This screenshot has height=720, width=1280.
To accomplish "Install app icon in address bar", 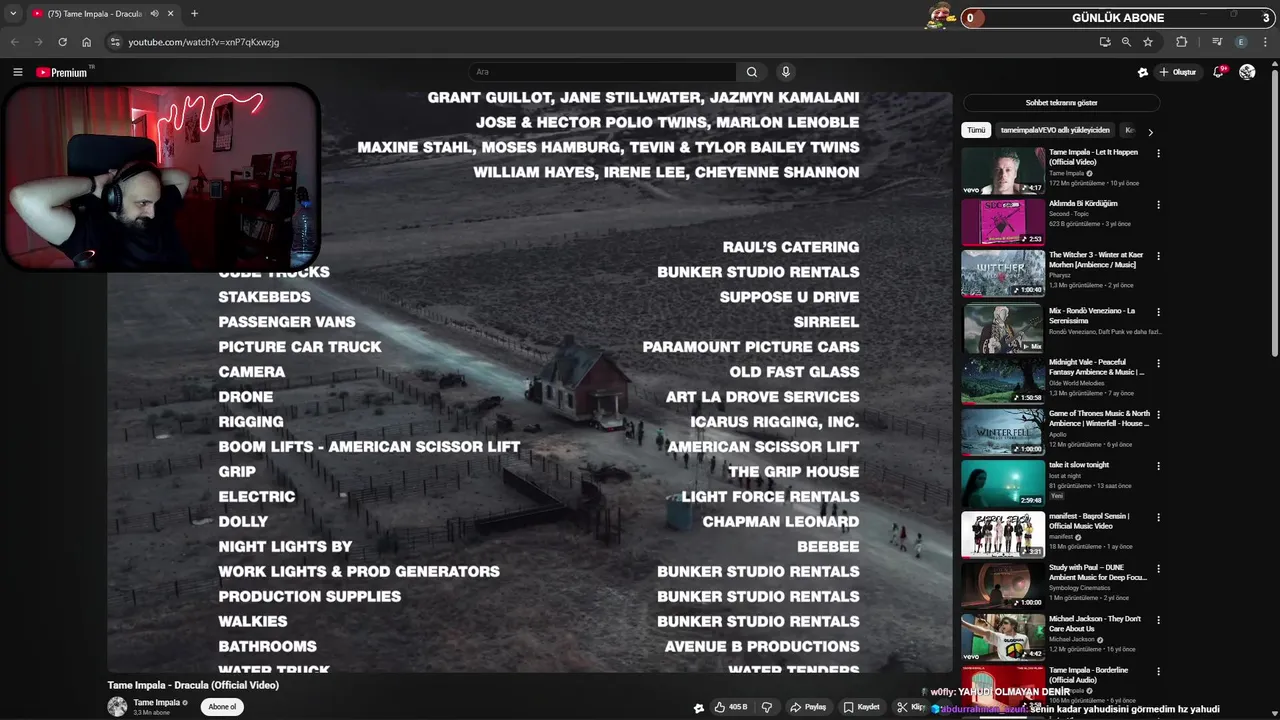I will coord(1105,42).
